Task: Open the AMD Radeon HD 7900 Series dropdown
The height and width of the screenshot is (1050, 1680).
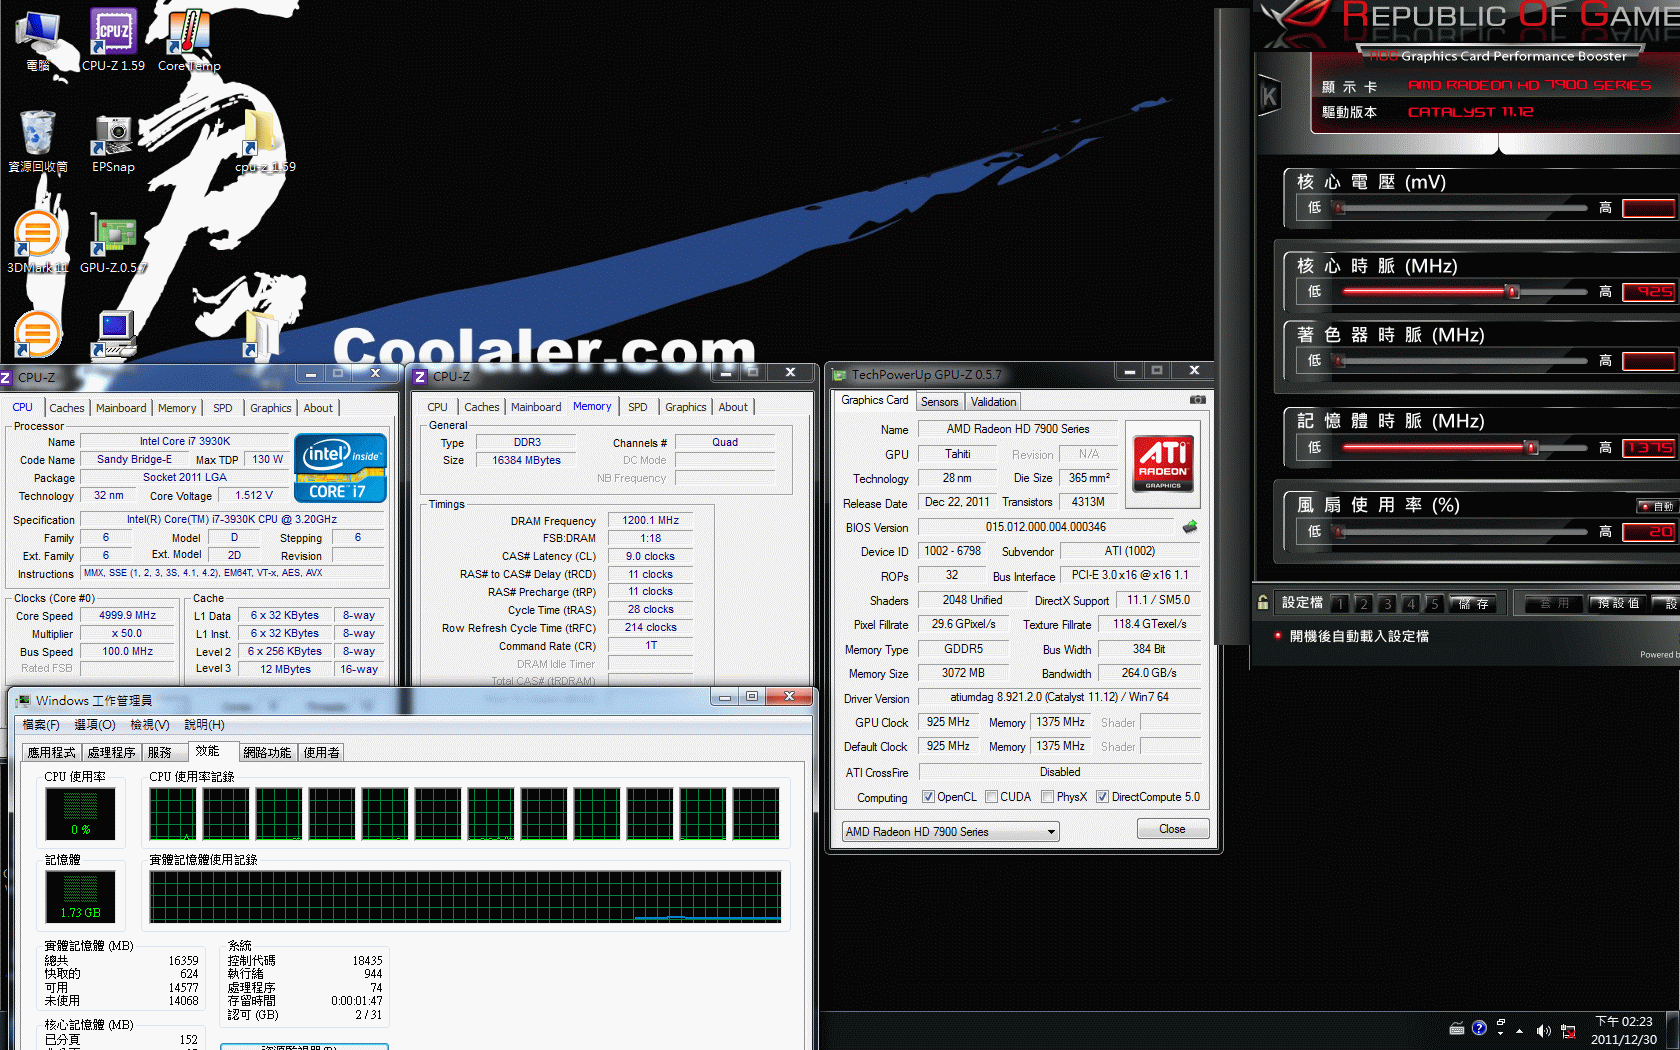Action: click(950, 831)
